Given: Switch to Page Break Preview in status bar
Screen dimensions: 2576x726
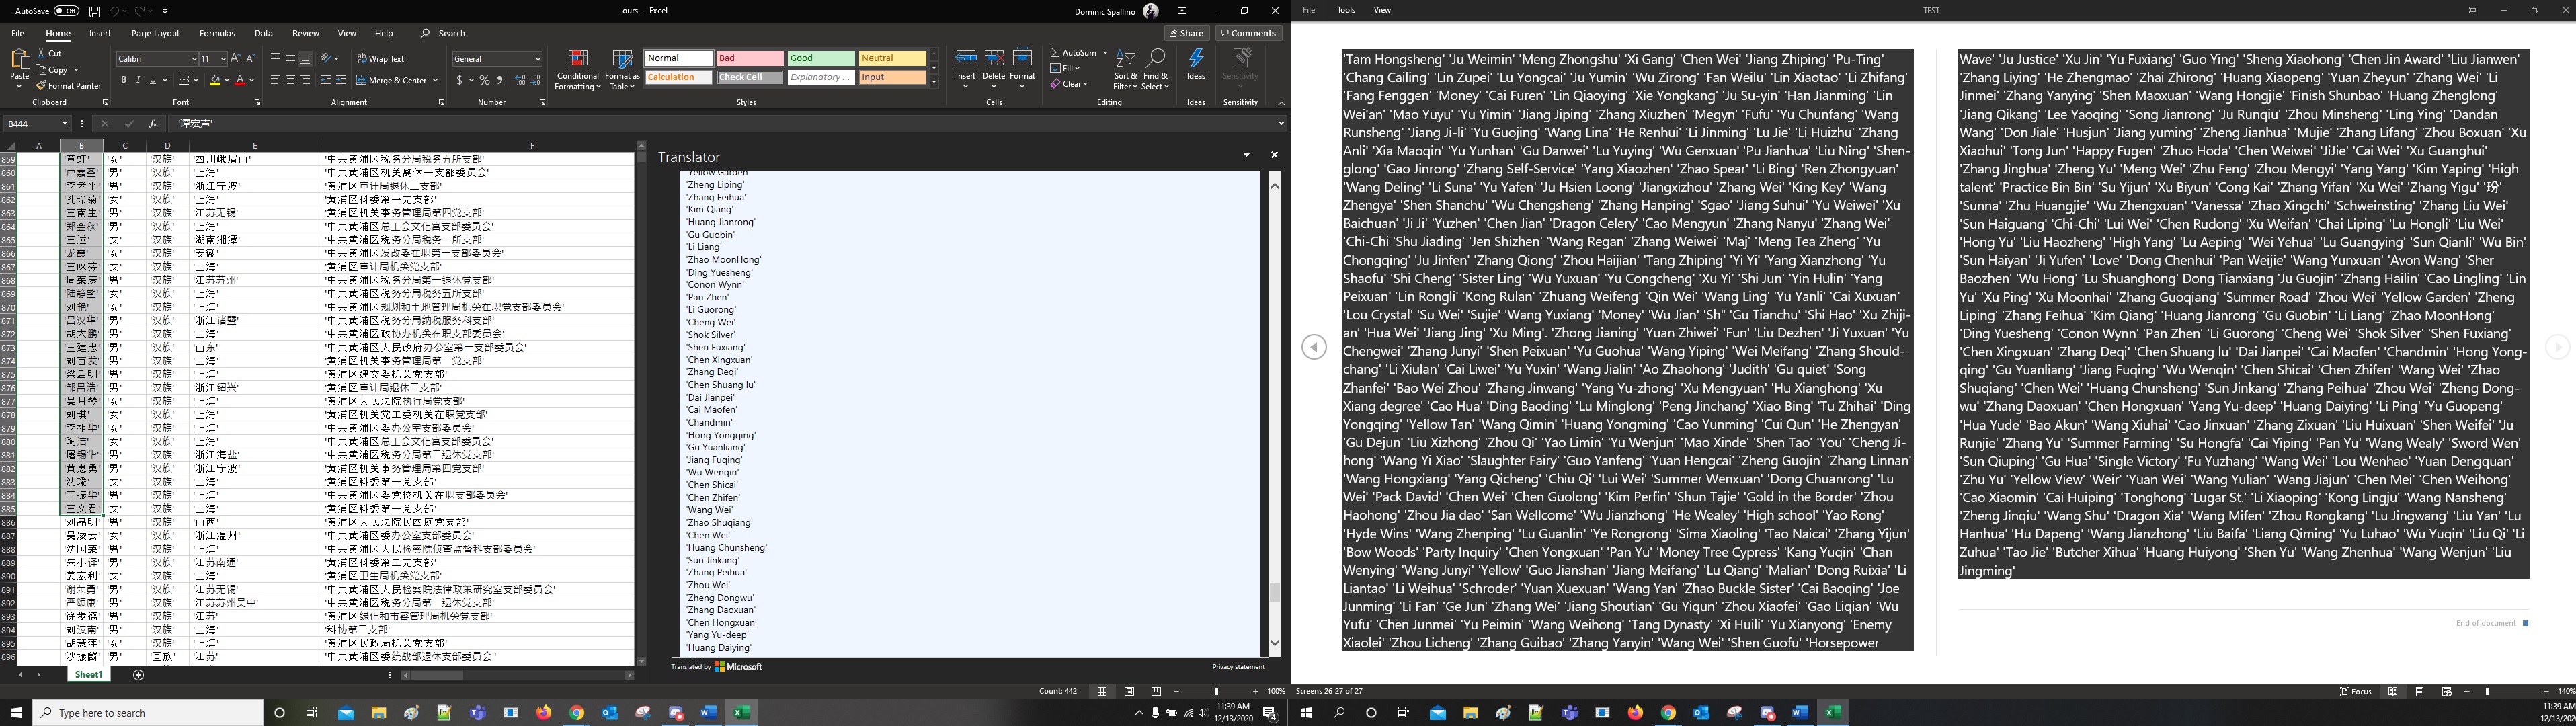Looking at the screenshot, I should 1156,691.
